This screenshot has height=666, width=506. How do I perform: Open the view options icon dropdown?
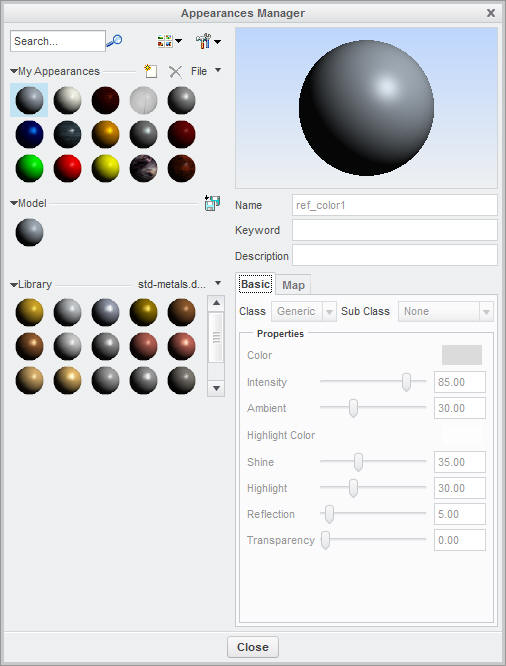pos(169,41)
